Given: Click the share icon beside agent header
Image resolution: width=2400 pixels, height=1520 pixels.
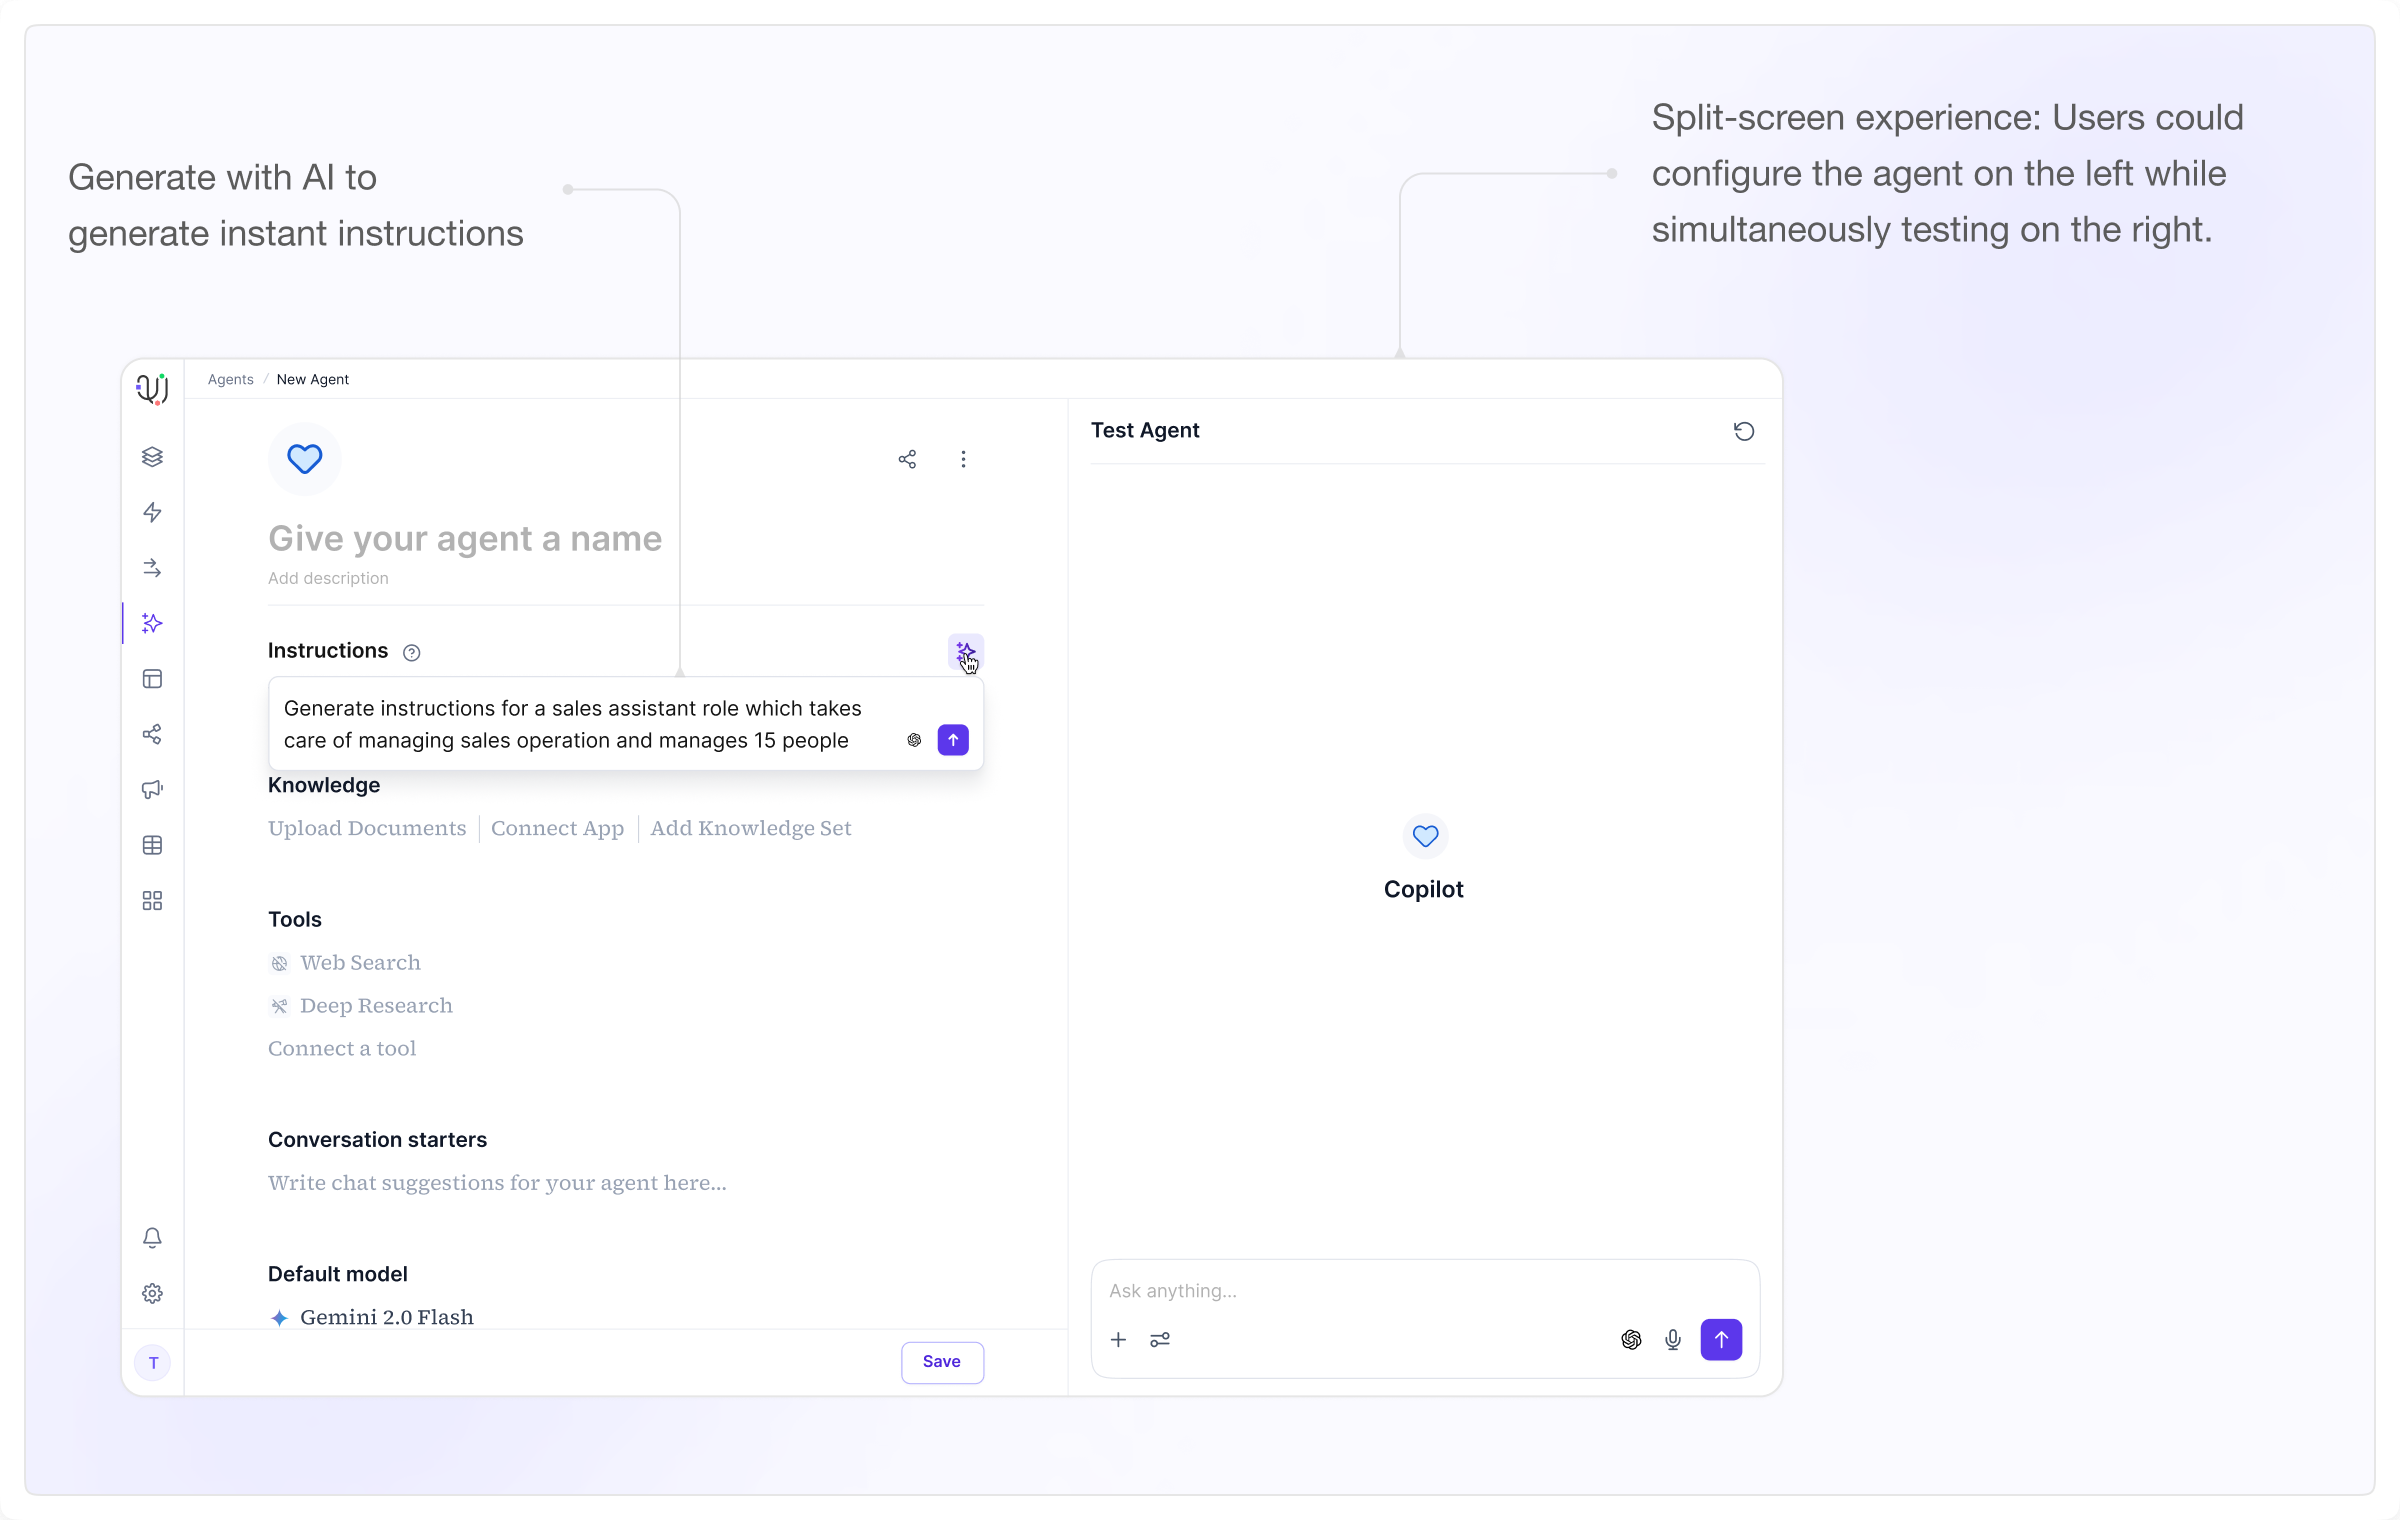Looking at the screenshot, I should 907,459.
